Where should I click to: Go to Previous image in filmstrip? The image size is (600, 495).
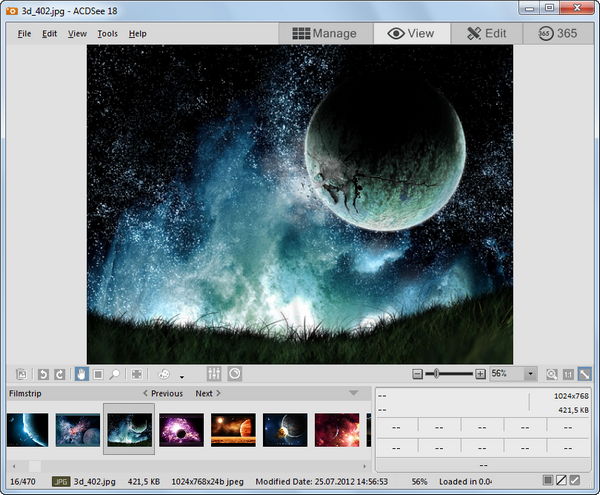[162, 394]
